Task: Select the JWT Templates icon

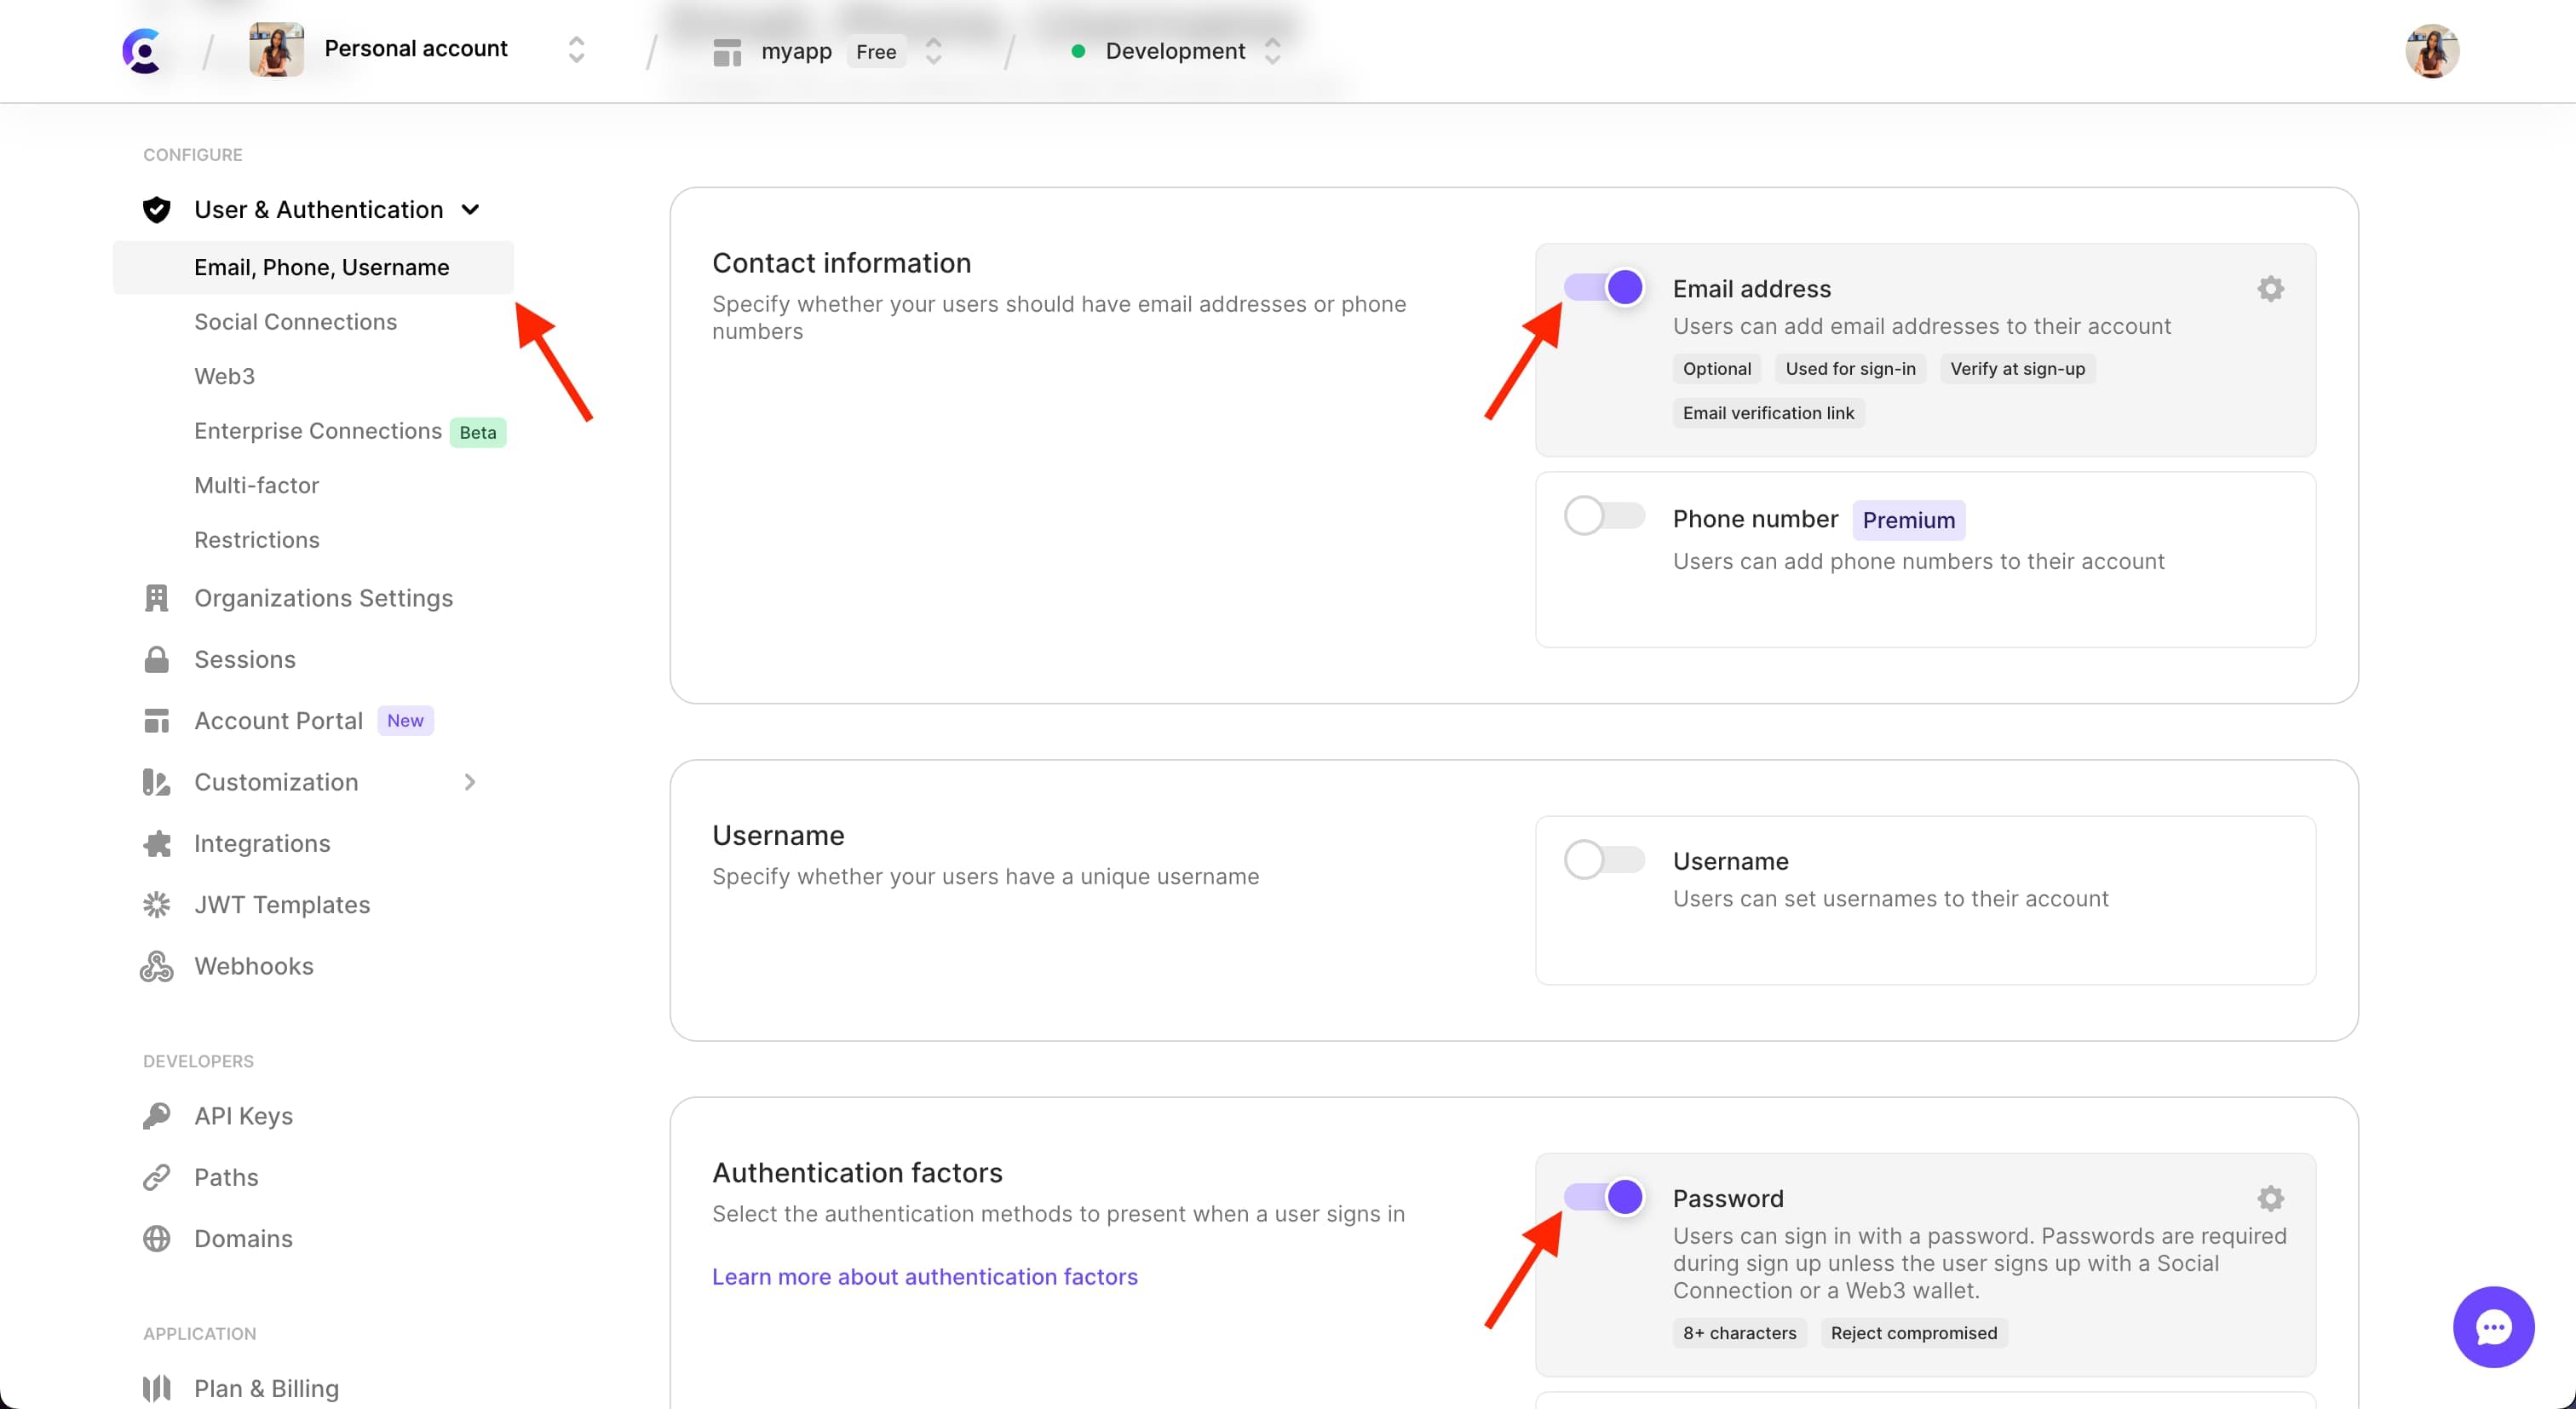Action: point(157,904)
